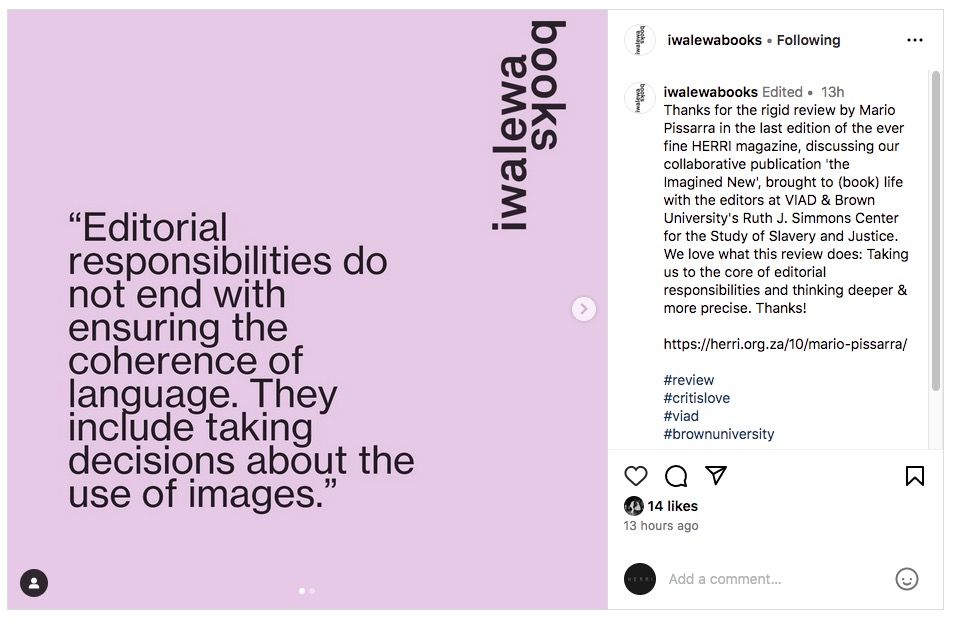Image resolution: width=959 pixels, height=626 pixels.
Task: Open iwalewabooks username in header
Action: (x=713, y=40)
